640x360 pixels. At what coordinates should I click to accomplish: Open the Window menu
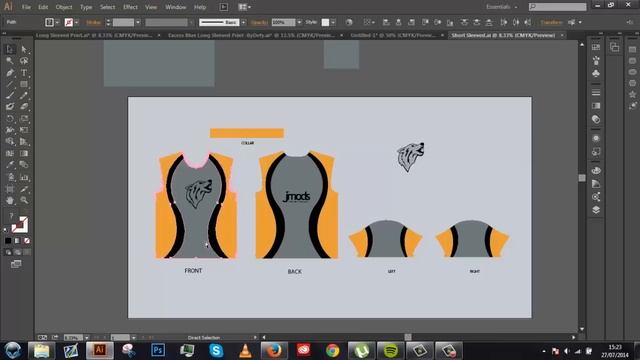[176, 7]
